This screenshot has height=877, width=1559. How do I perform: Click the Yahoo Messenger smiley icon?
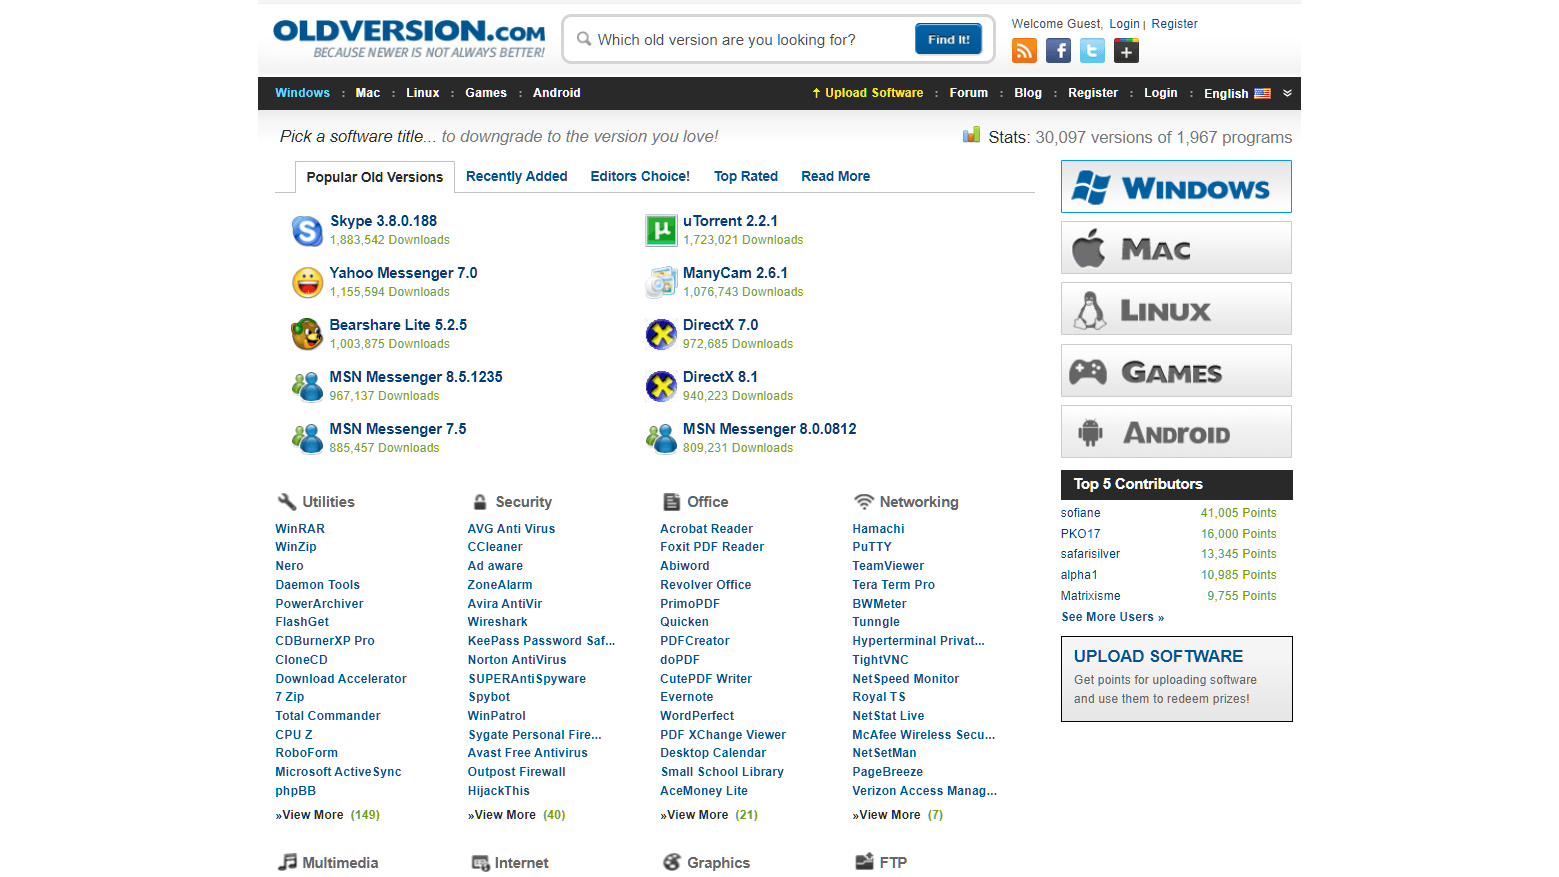(x=307, y=282)
